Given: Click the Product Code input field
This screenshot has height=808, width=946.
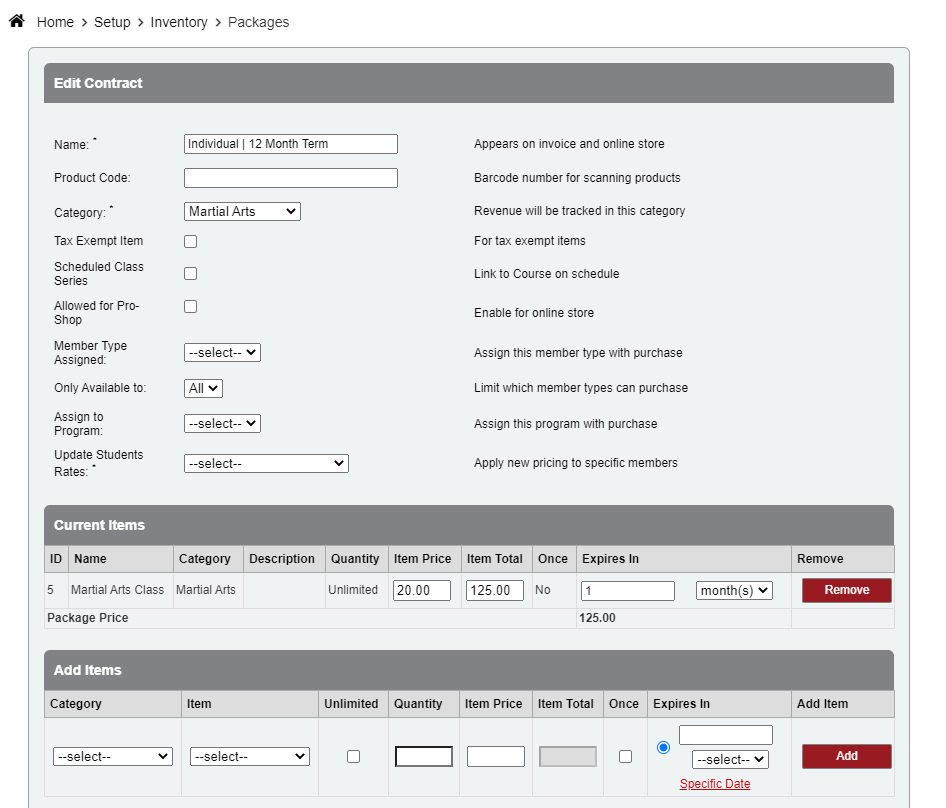Looking at the screenshot, I should click(290, 178).
